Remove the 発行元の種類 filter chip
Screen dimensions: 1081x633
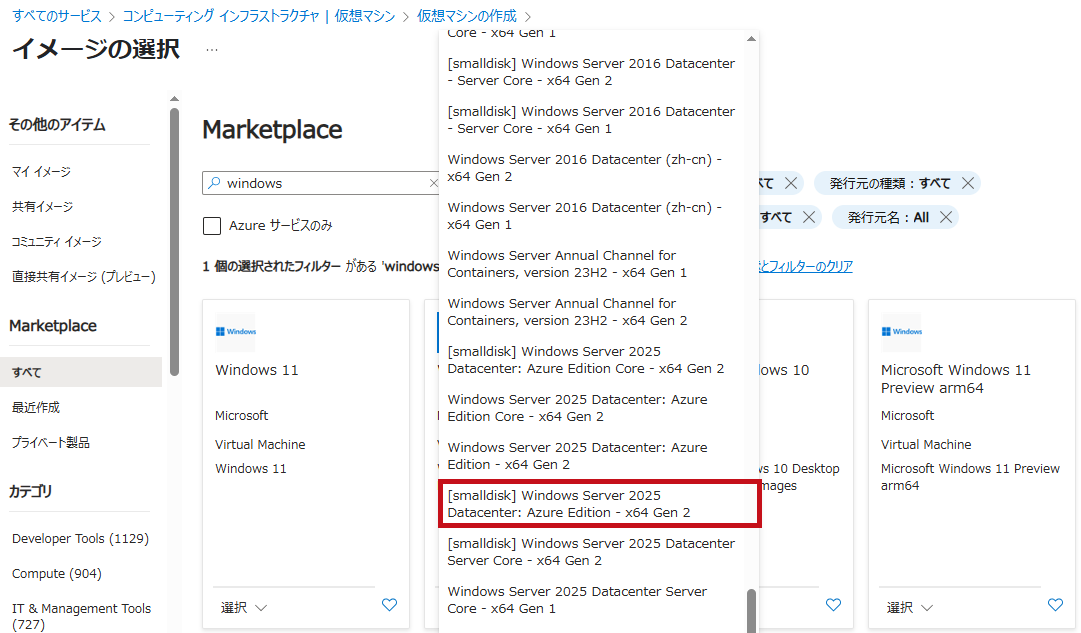click(968, 183)
